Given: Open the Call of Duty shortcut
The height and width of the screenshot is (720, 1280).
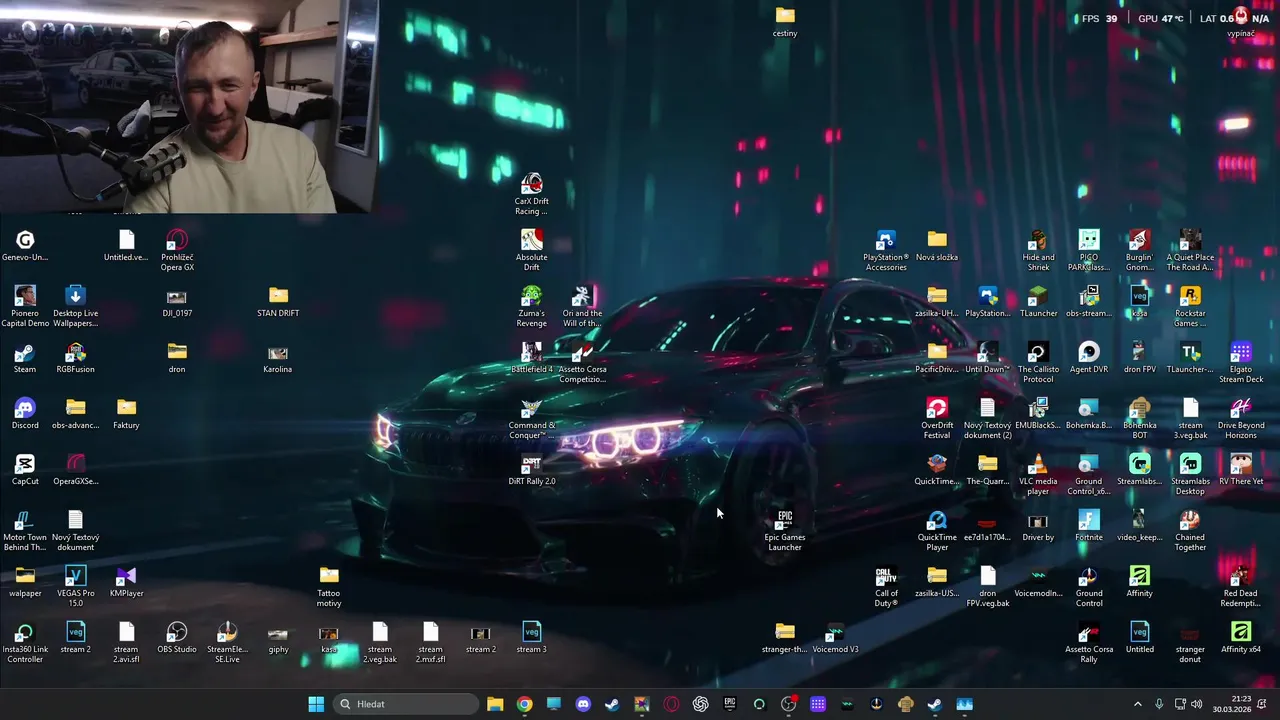Looking at the screenshot, I should click(886, 587).
